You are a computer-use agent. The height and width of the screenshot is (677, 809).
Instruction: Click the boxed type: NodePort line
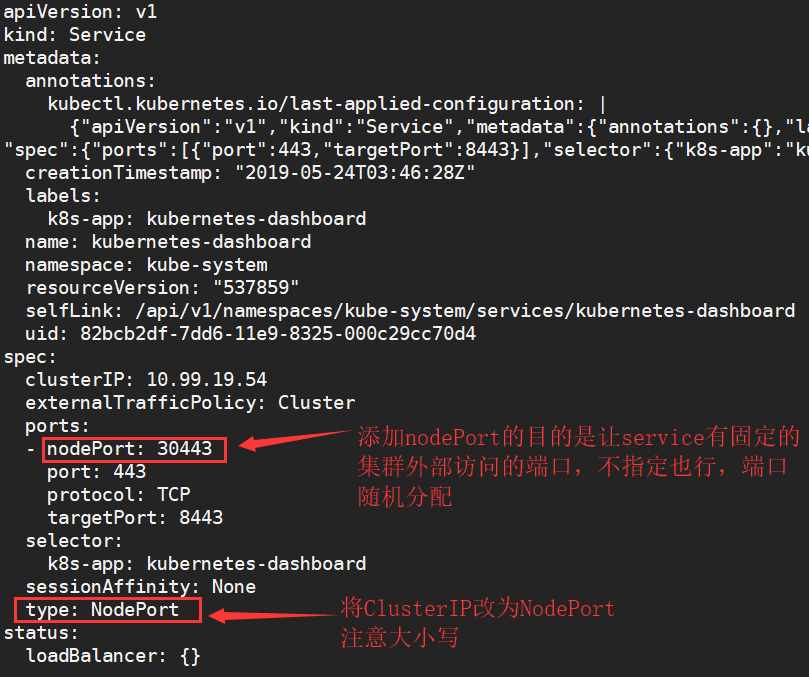tap(108, 610)
